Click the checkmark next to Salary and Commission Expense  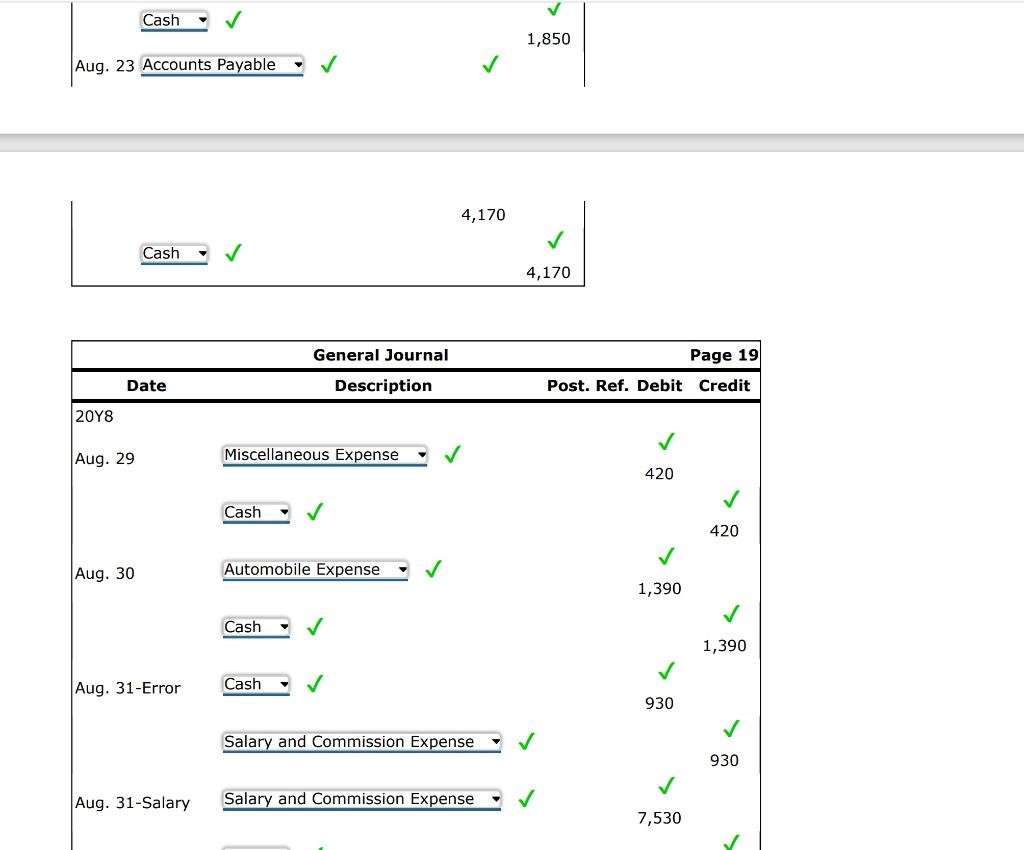point(526,741)
